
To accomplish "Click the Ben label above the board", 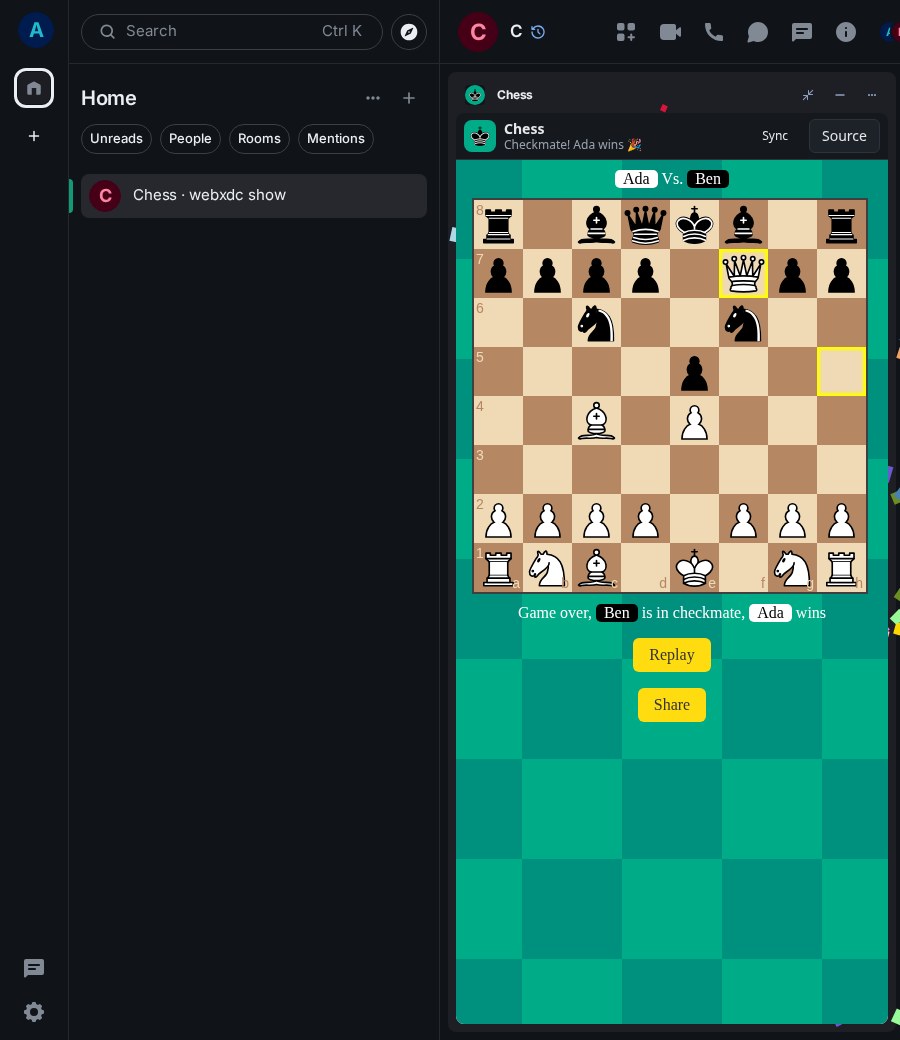I will click(x=708, y=179).
